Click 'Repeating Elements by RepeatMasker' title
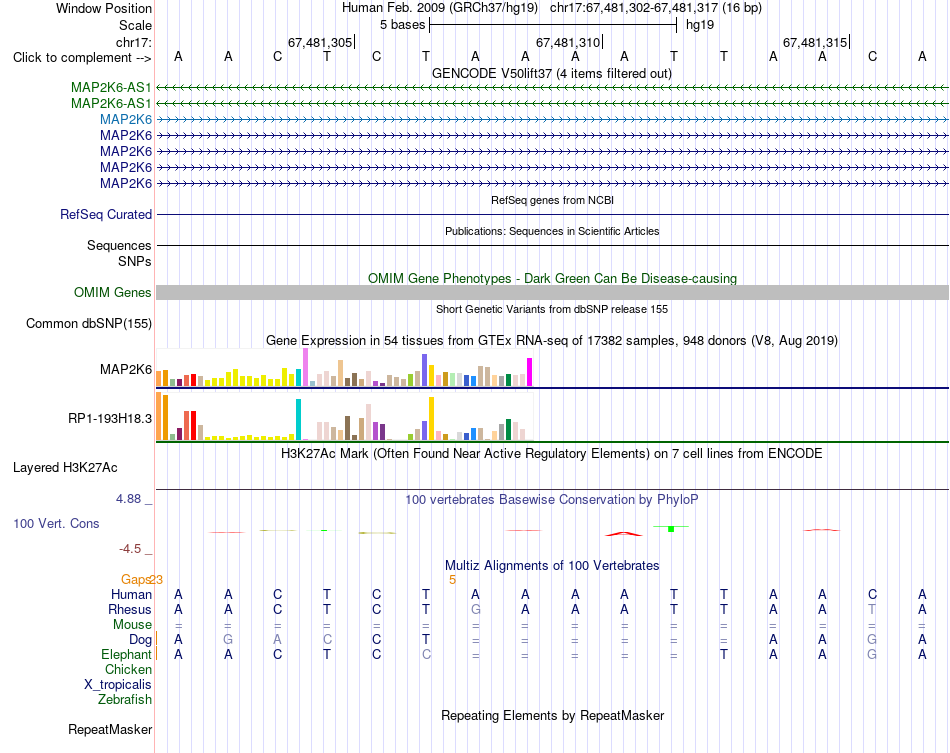Viewport: 950px width, 753px height. [552, 715]
